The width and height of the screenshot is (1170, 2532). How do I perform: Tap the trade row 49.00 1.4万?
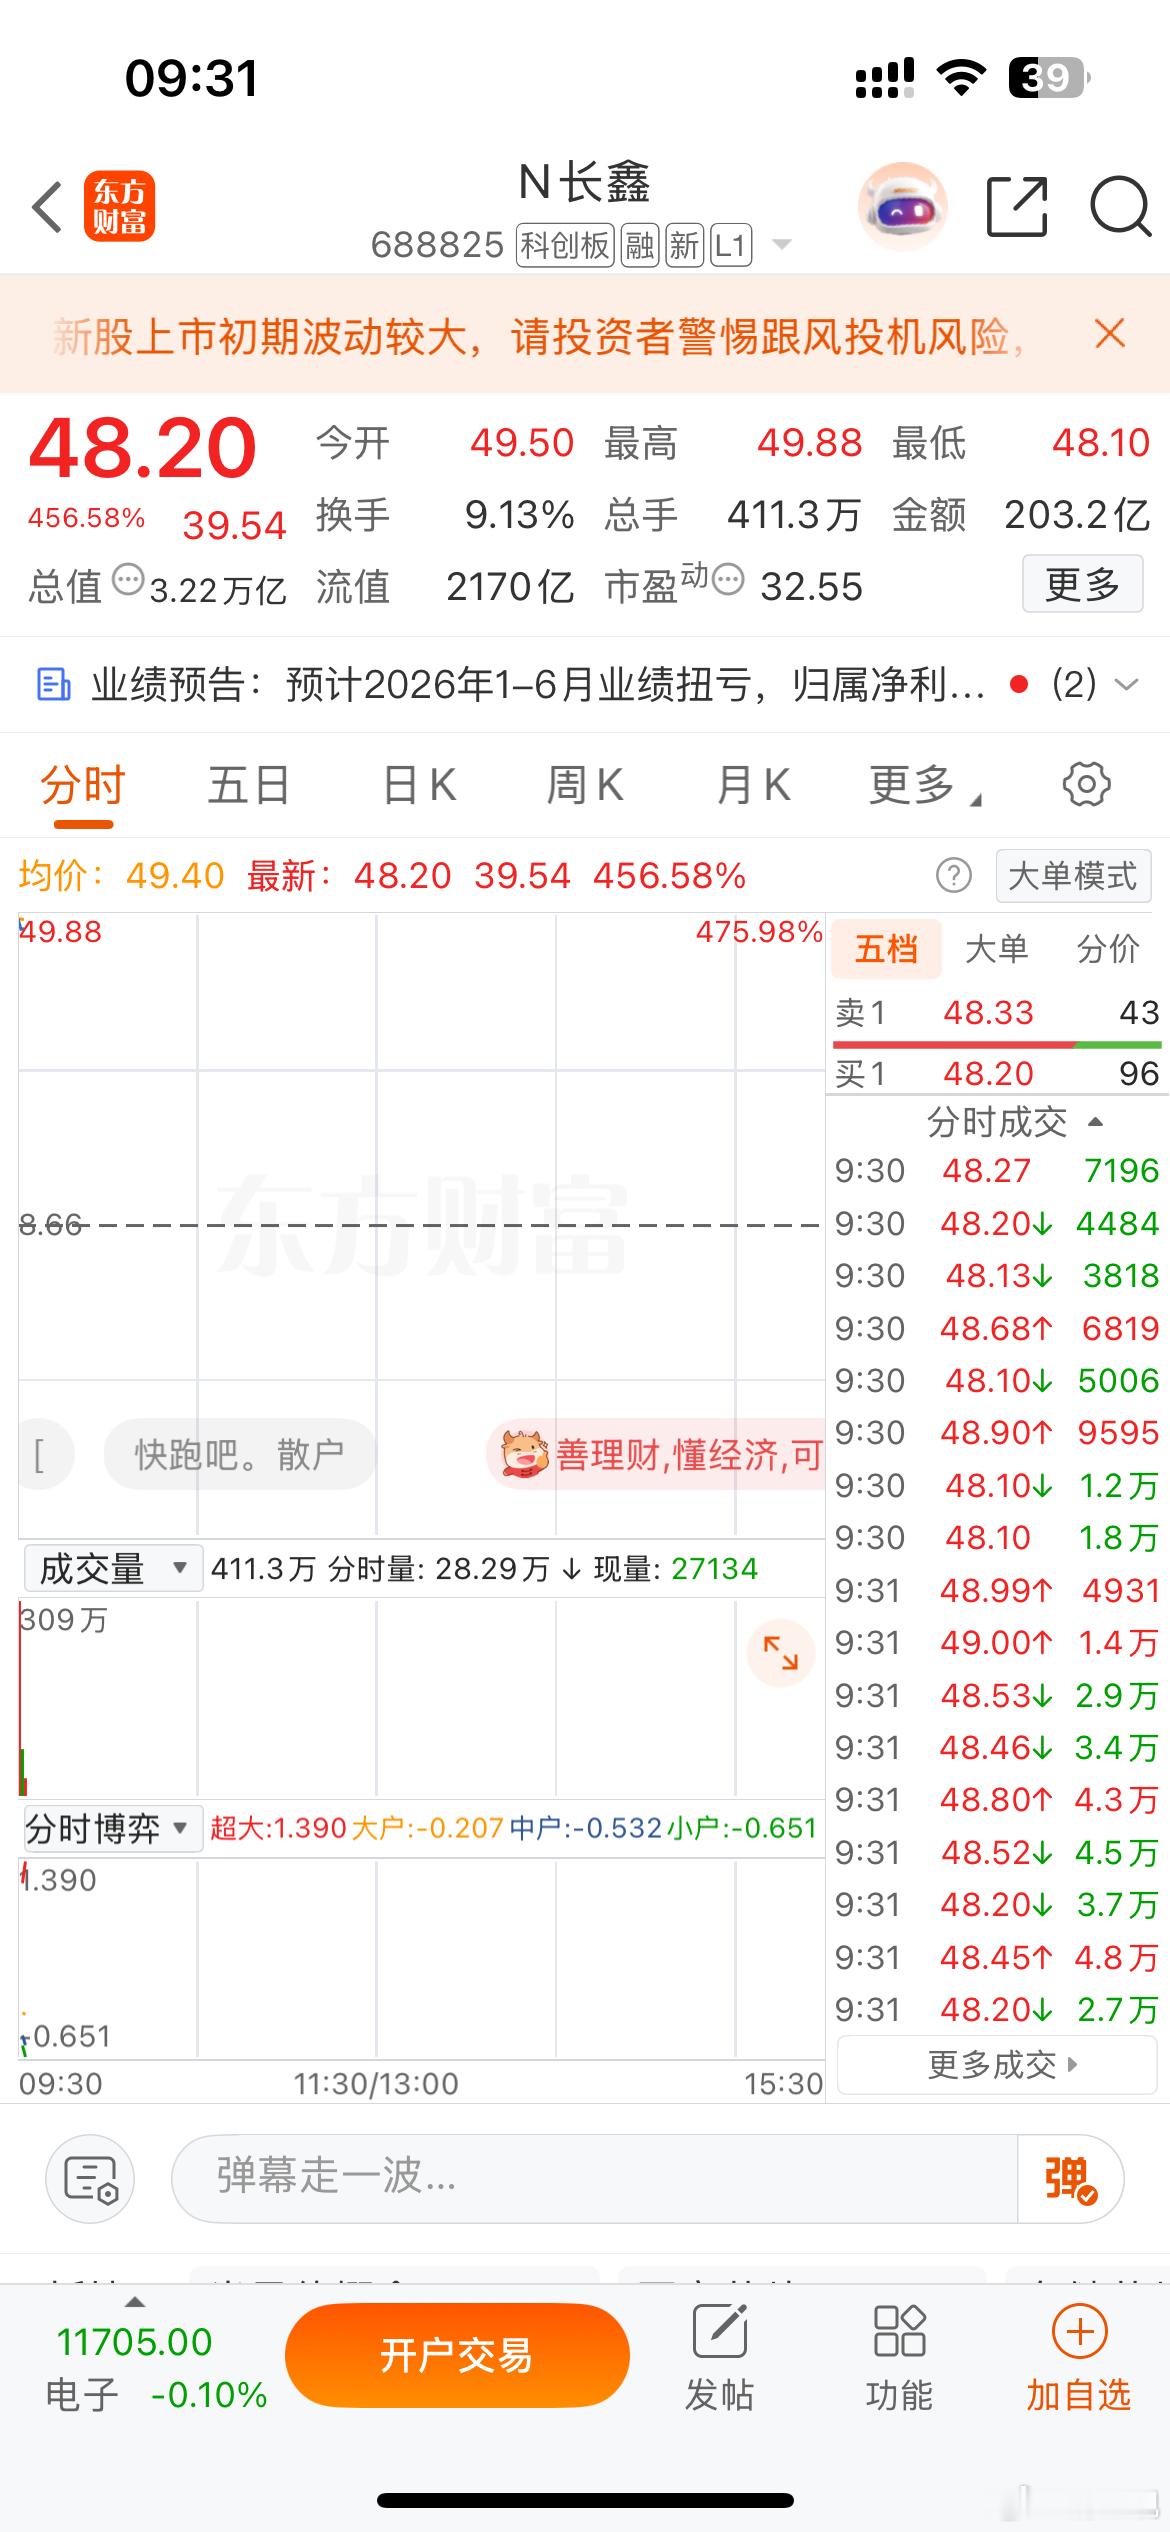(x=997, y=1643)
